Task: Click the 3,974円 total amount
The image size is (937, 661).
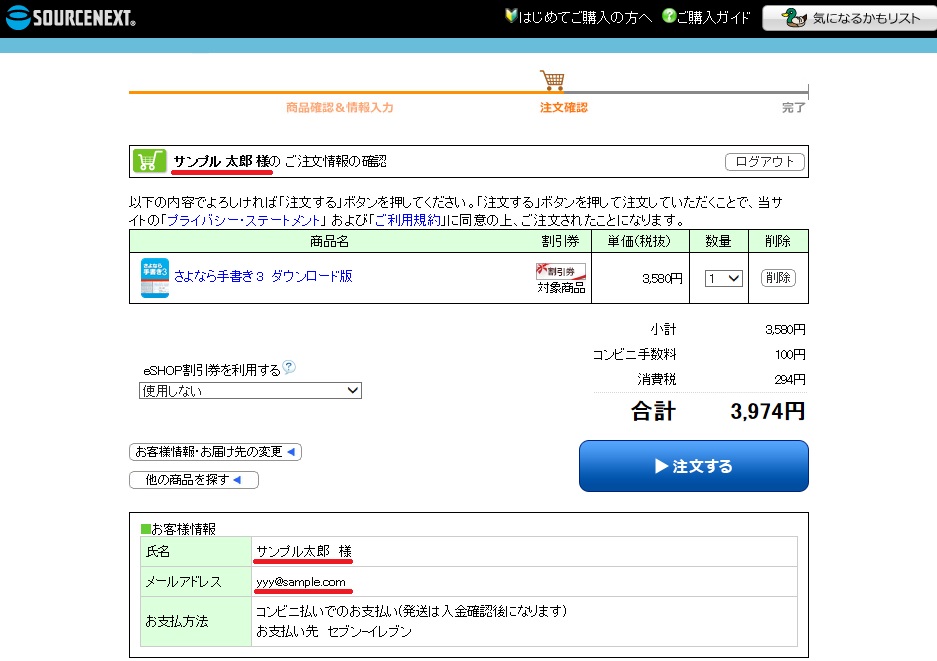Action: (x=767, y=411)
